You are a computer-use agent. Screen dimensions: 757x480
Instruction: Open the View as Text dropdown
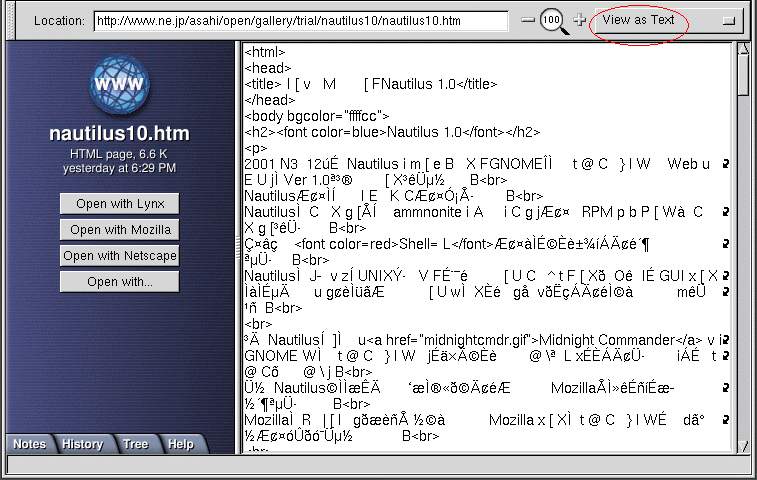tap(669, 20)
